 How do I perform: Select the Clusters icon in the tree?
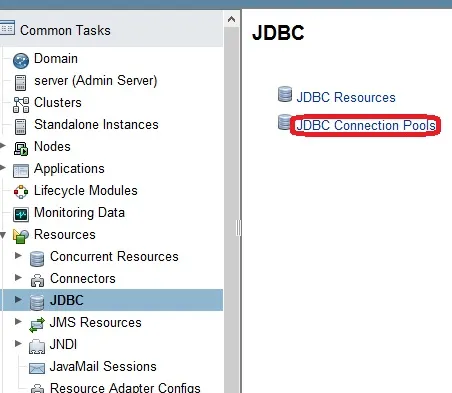click(x=21, y=105)
